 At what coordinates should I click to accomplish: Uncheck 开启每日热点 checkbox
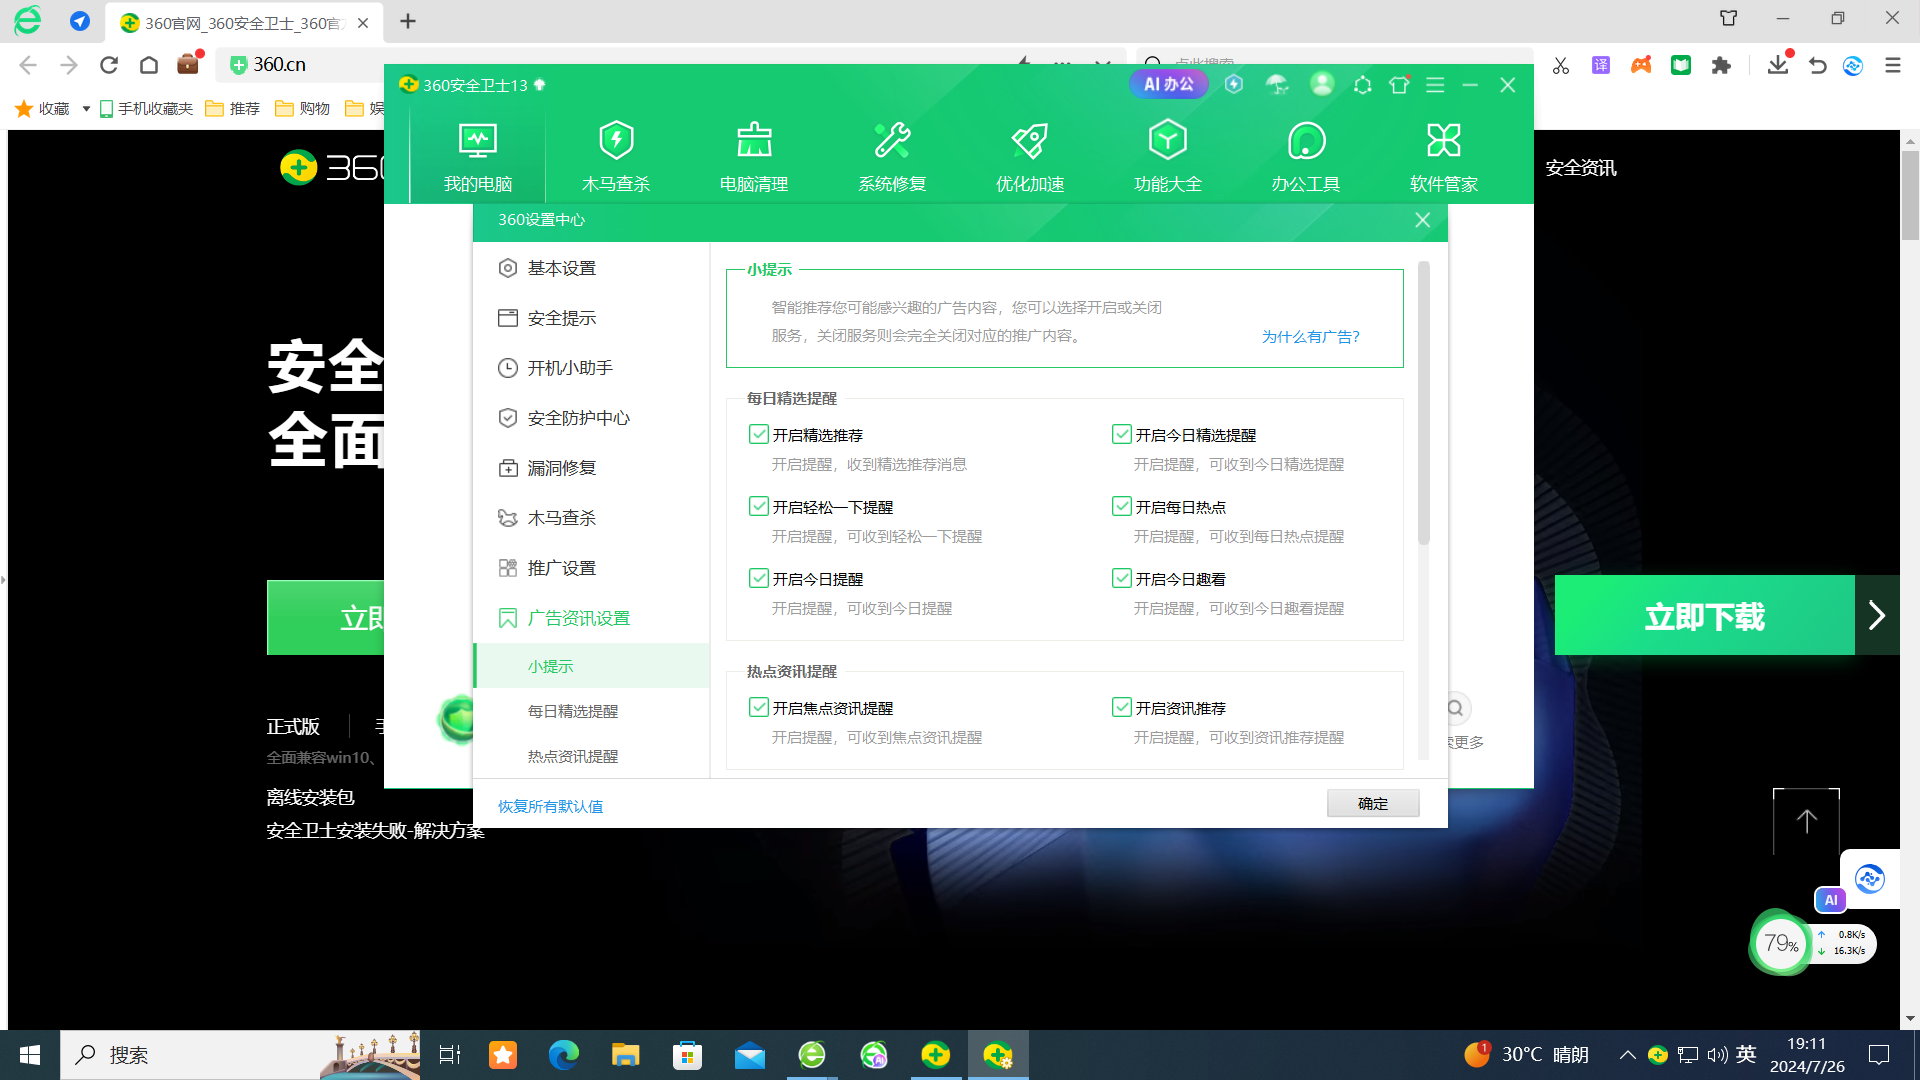(1121, 506)
